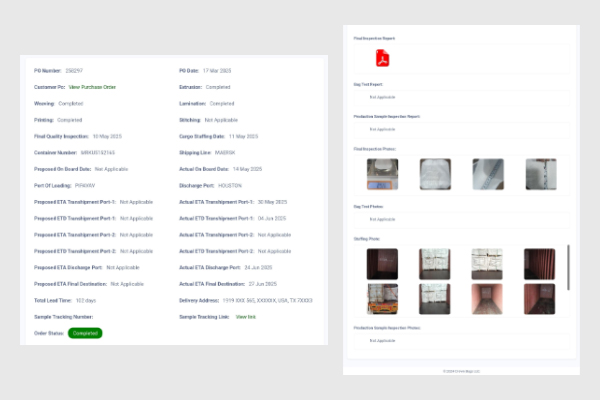The image size is (600, 400).
Task: Click the Shipping Line MAERSK value
Action: click(x=225, y=152)
